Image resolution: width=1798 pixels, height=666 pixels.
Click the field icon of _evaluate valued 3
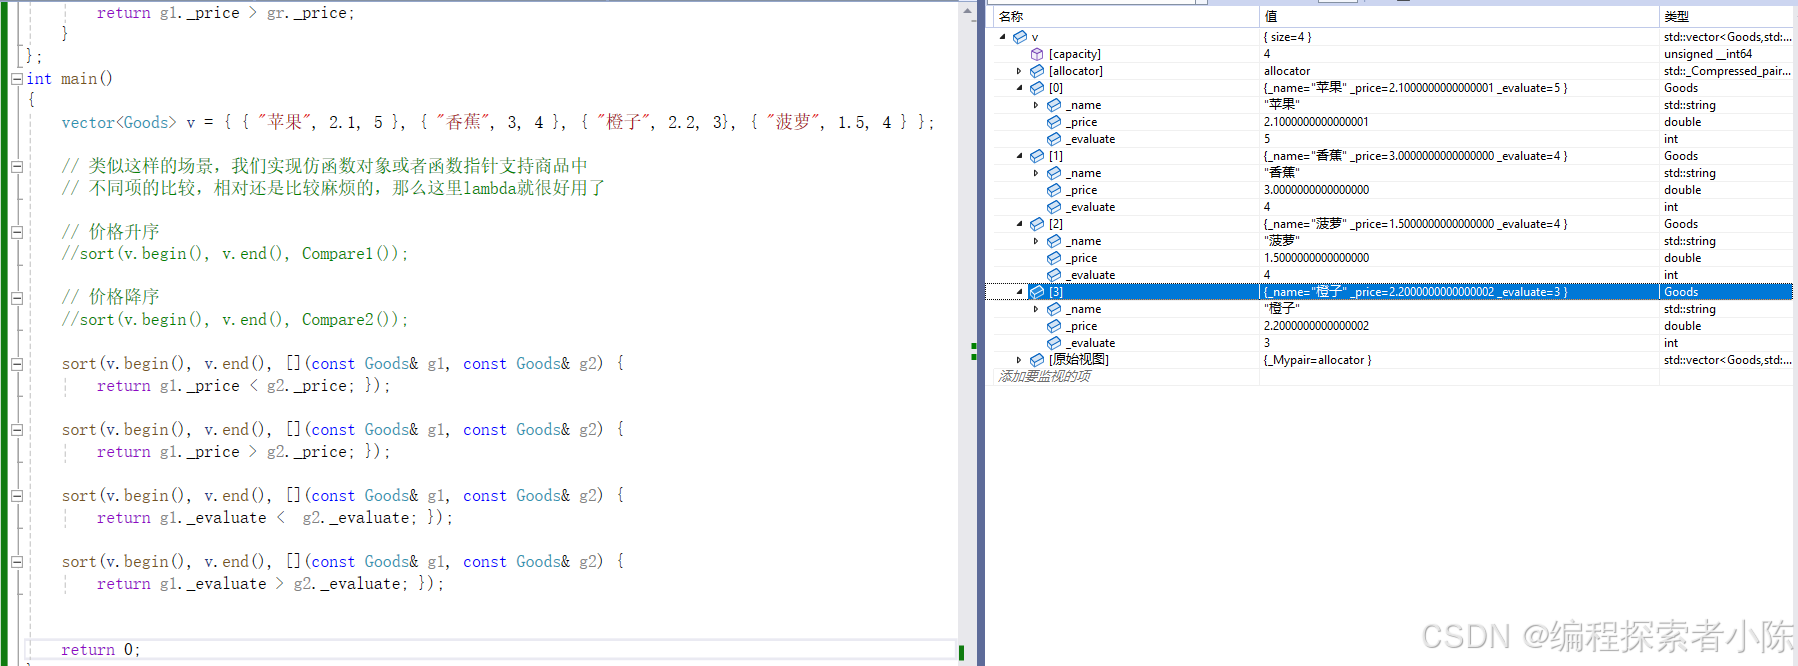pyautogui.click(x=1054, y=343)
